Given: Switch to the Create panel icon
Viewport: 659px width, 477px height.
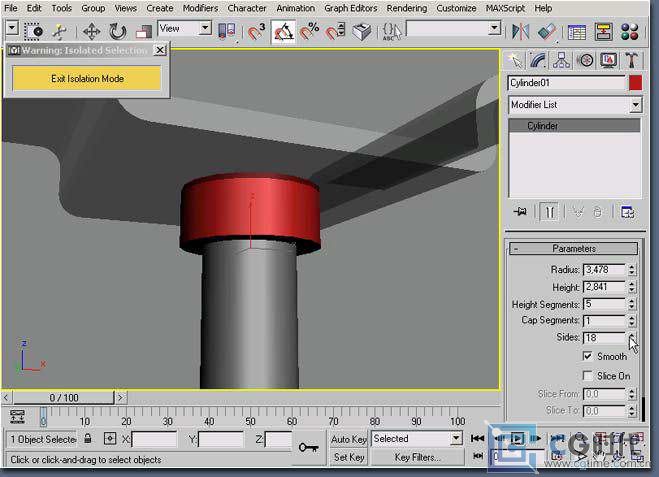Looking at the screenshot, I should point(515,60).
